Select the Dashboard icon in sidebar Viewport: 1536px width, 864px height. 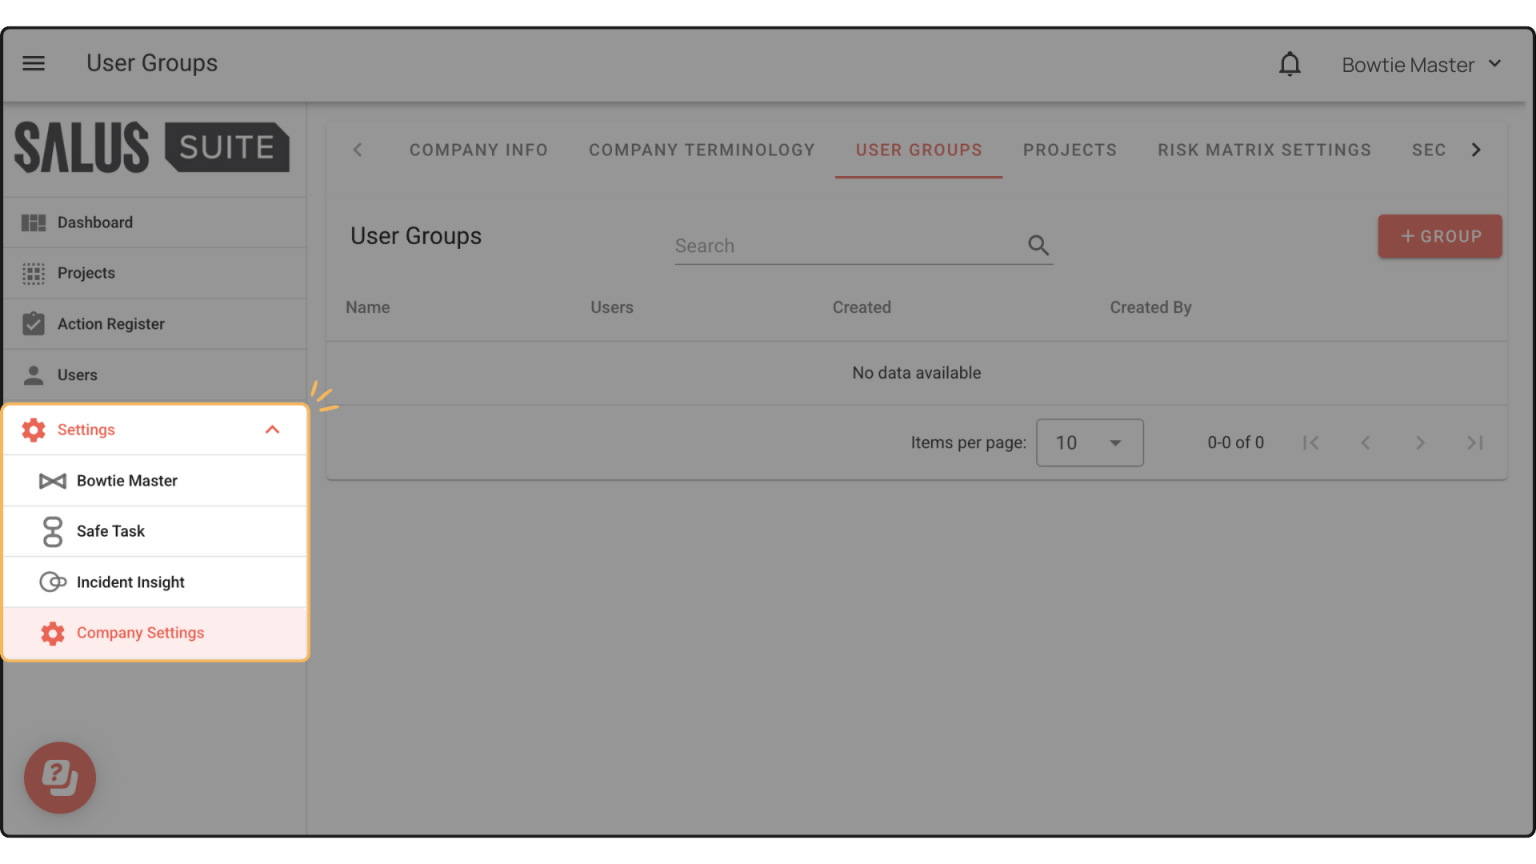click(x=33, y=222)
